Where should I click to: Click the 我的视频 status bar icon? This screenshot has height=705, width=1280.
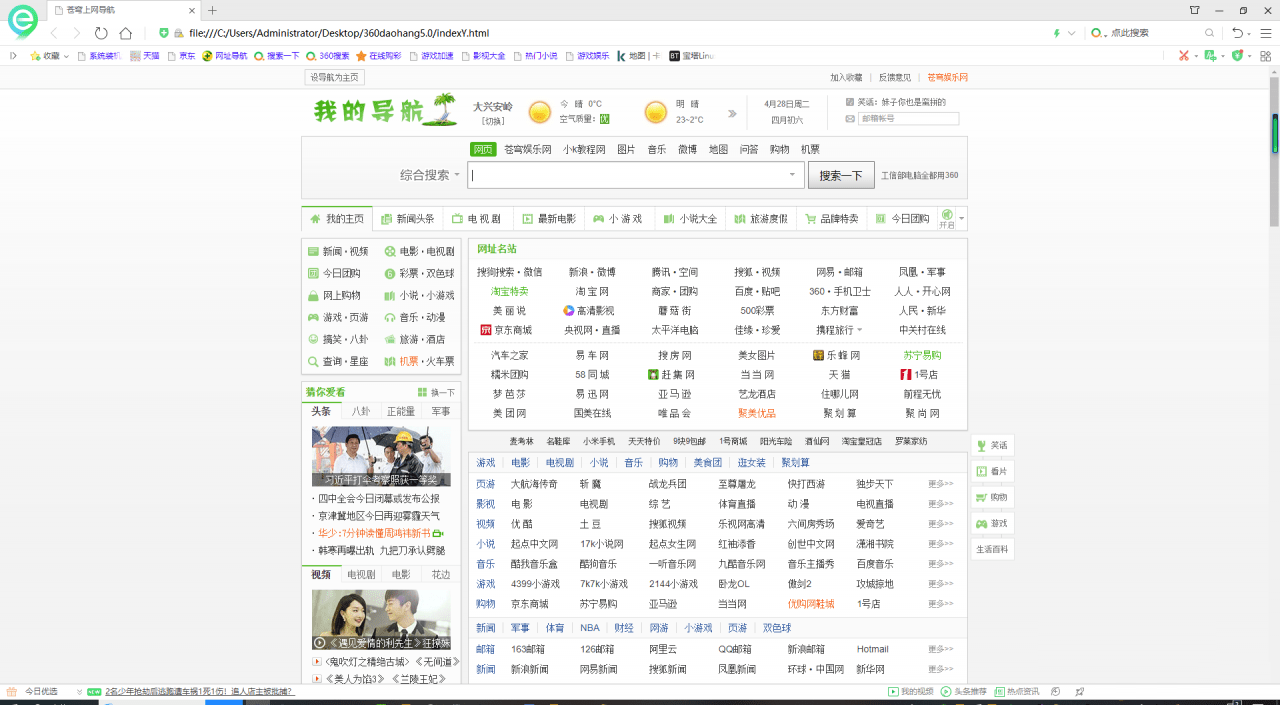[x=893, y=692]
